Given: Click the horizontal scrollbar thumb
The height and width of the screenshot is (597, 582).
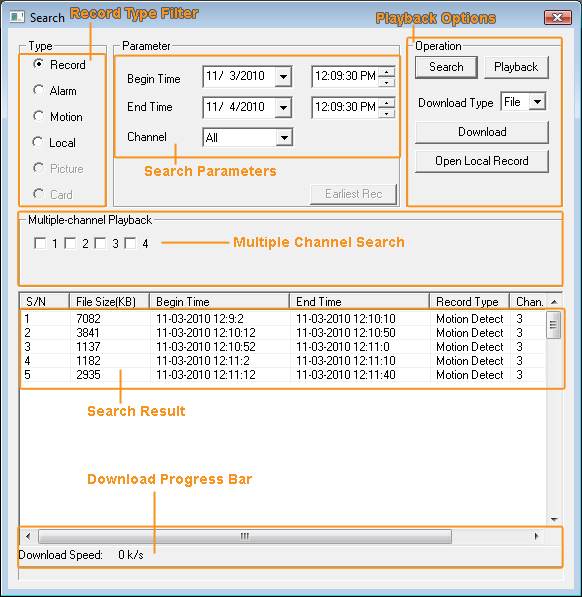Looking at the screenshot, I should pos(245,536).
